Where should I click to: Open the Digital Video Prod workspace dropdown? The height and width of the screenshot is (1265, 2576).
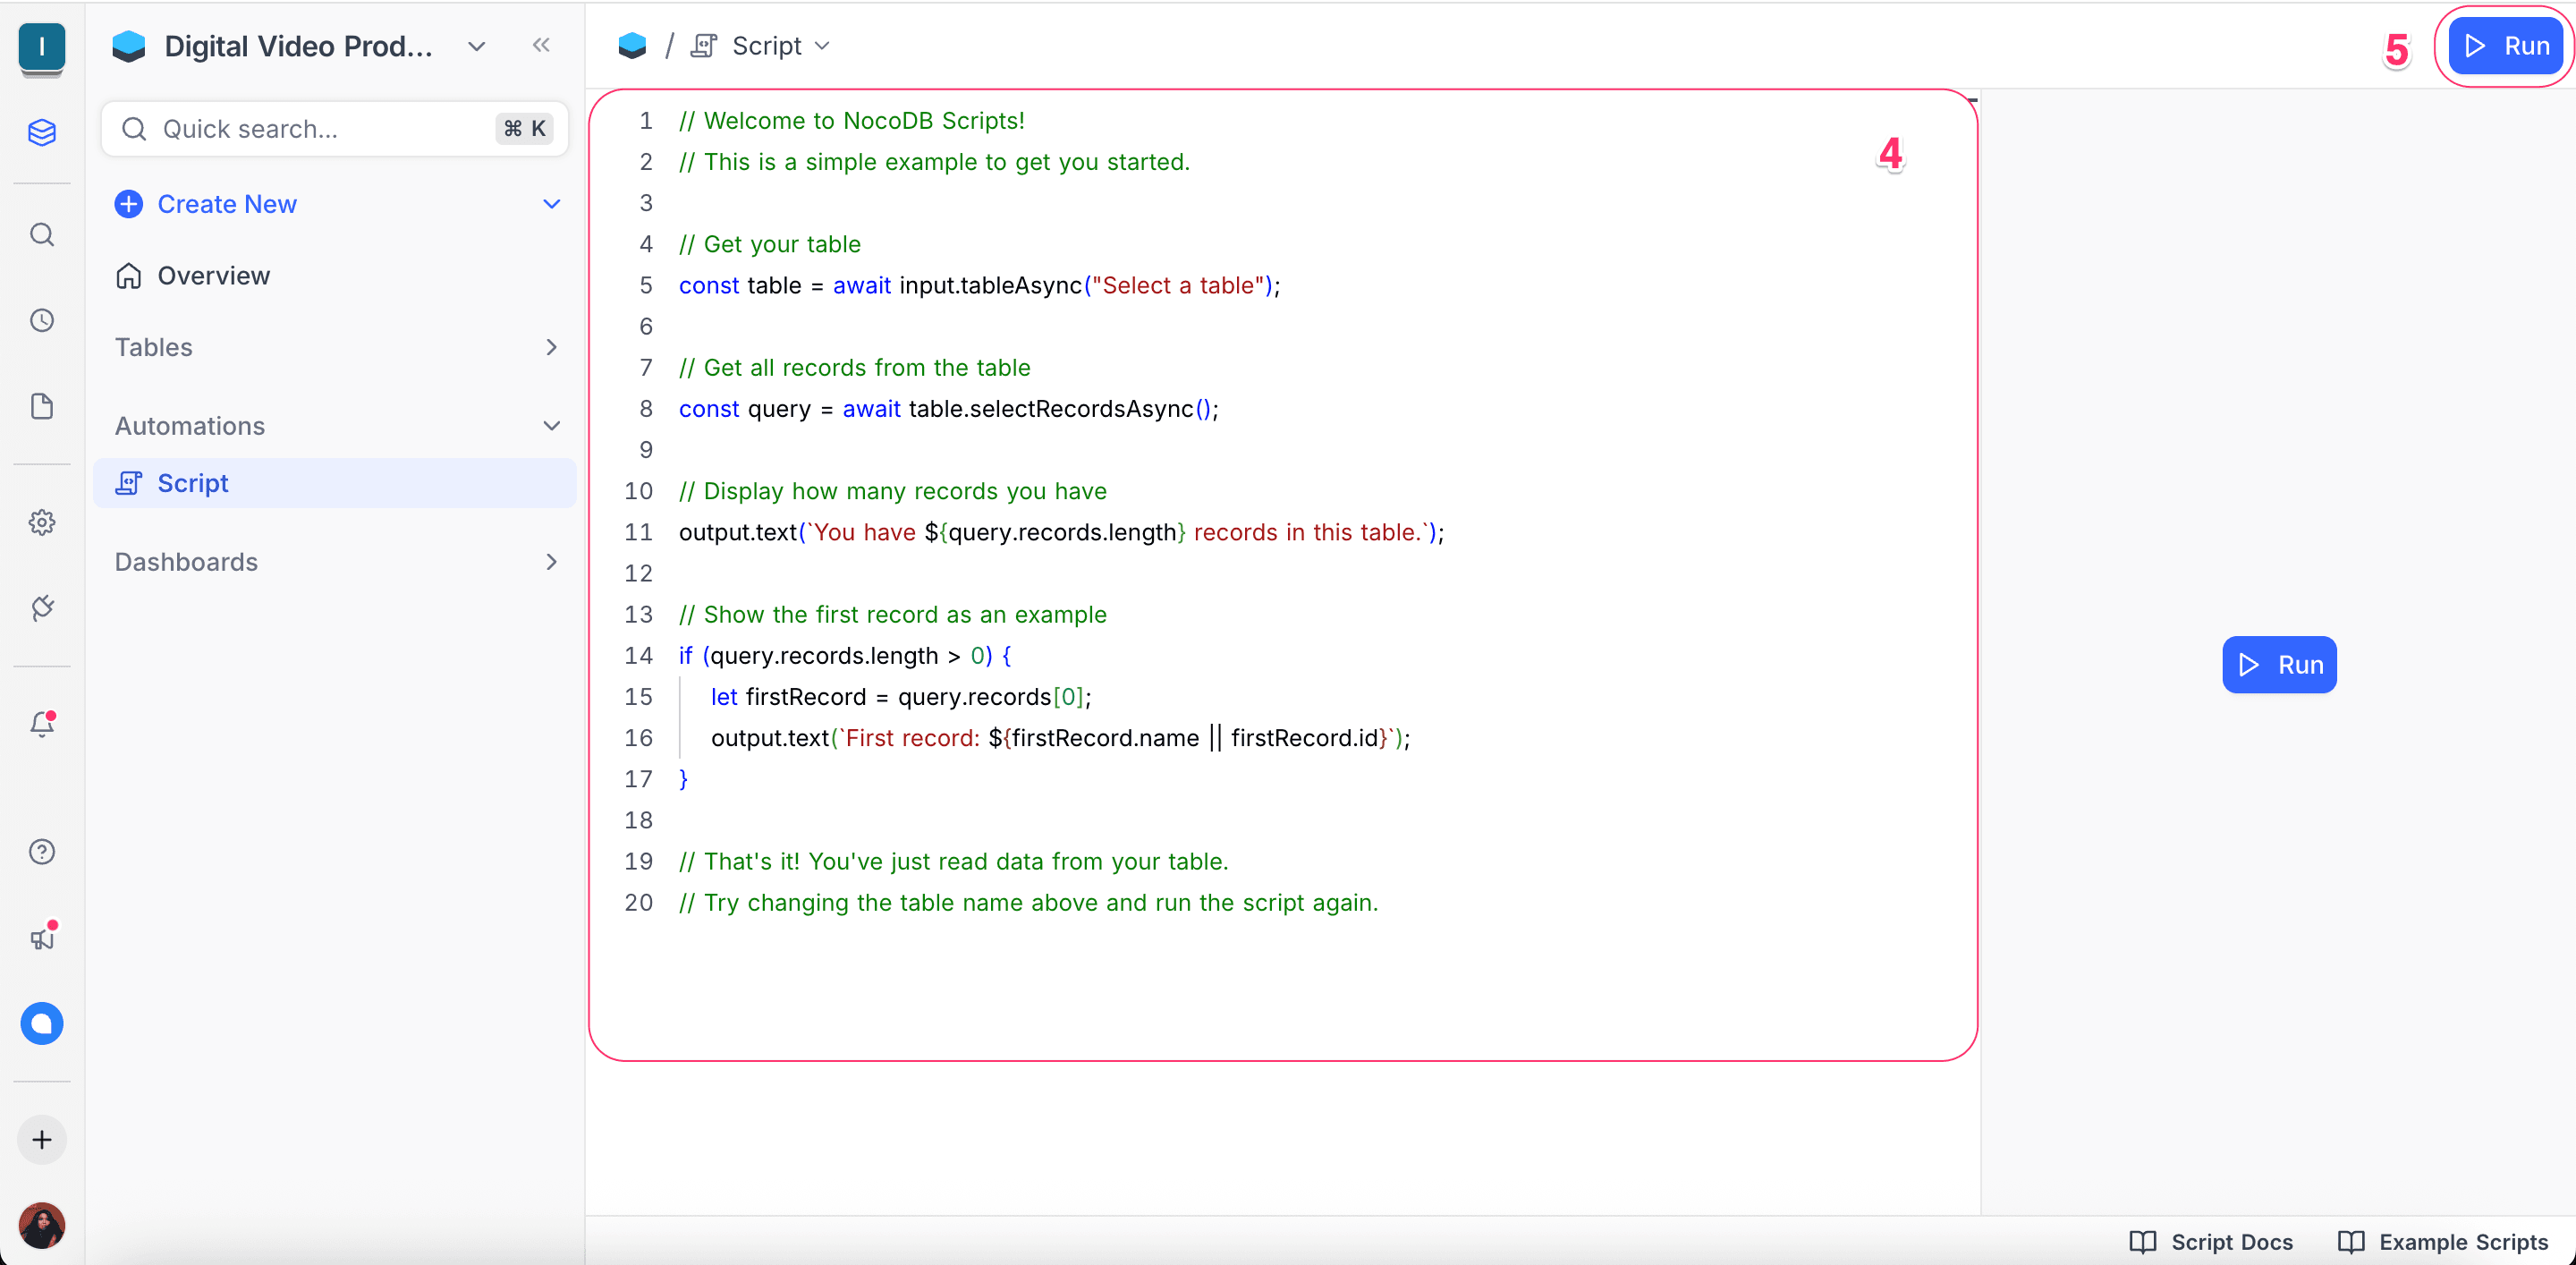click(x=476, y=46)
